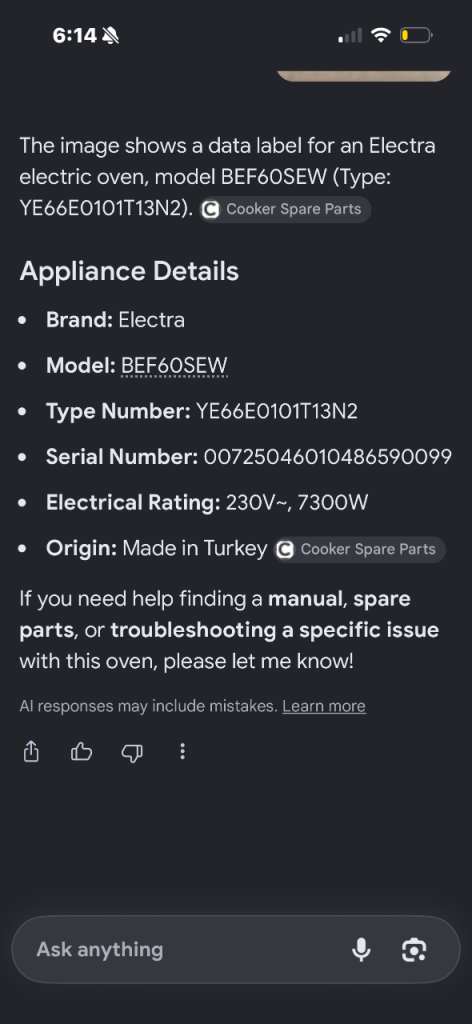Tap the Serial Number text line
This screenshot has width=472, height=1024.
tap(249, 457)
